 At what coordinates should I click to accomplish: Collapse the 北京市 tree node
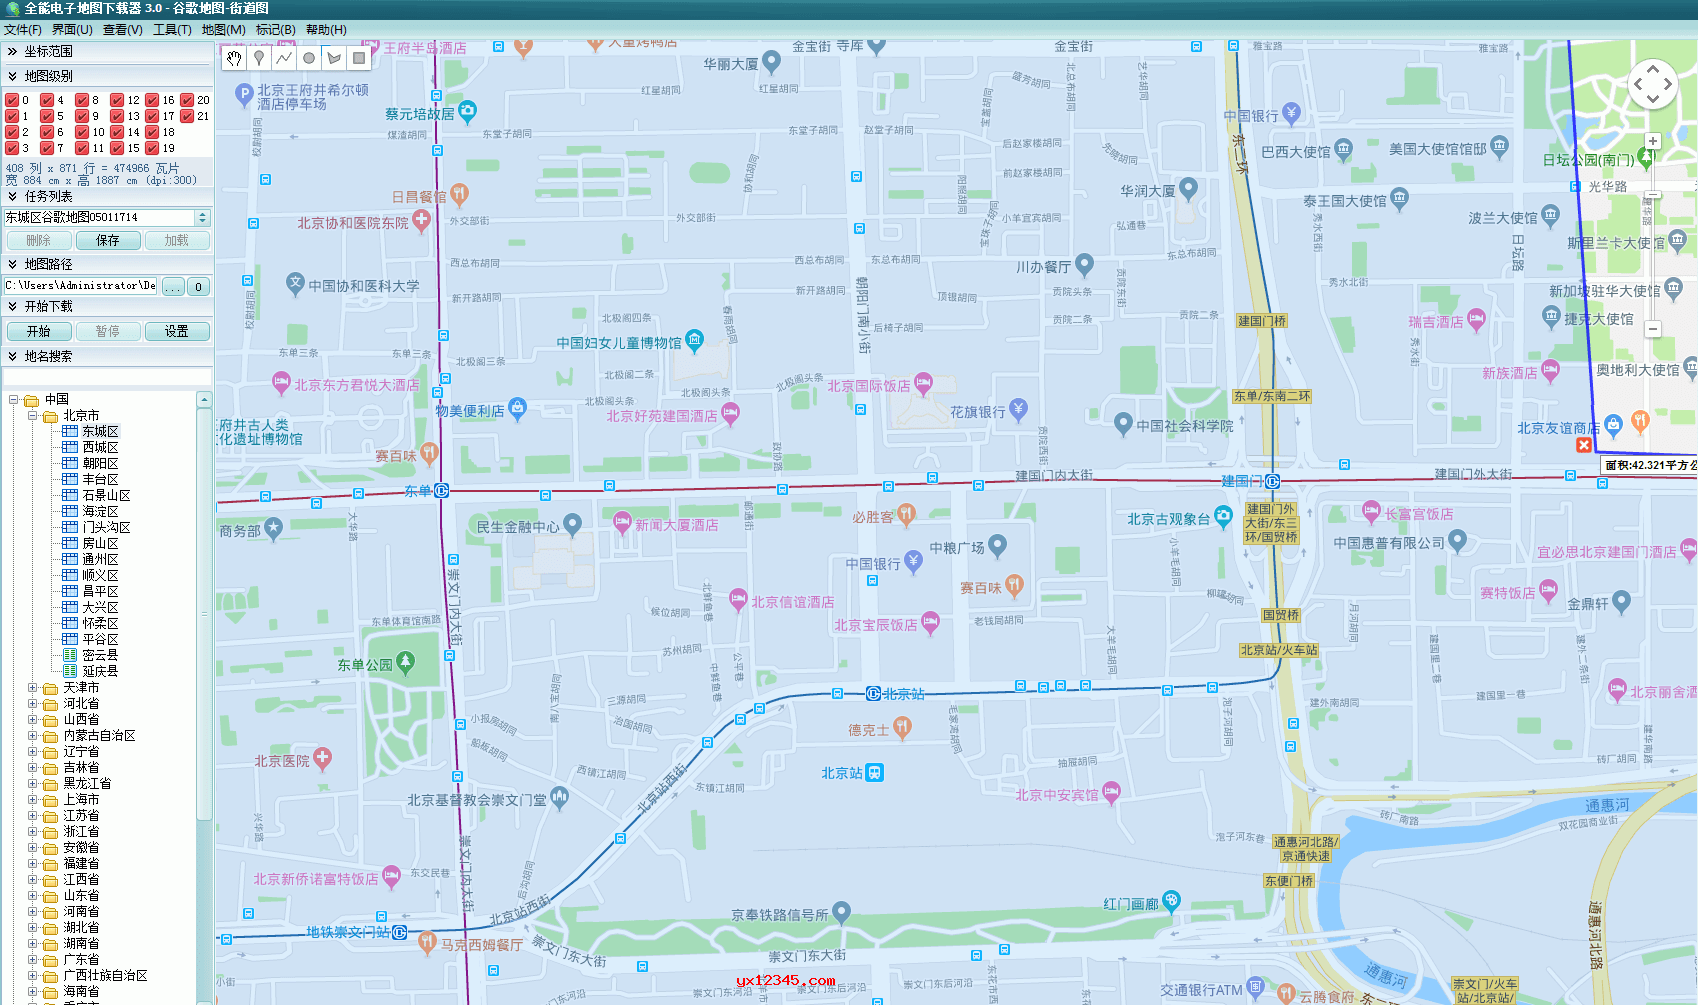pos(32,415)
